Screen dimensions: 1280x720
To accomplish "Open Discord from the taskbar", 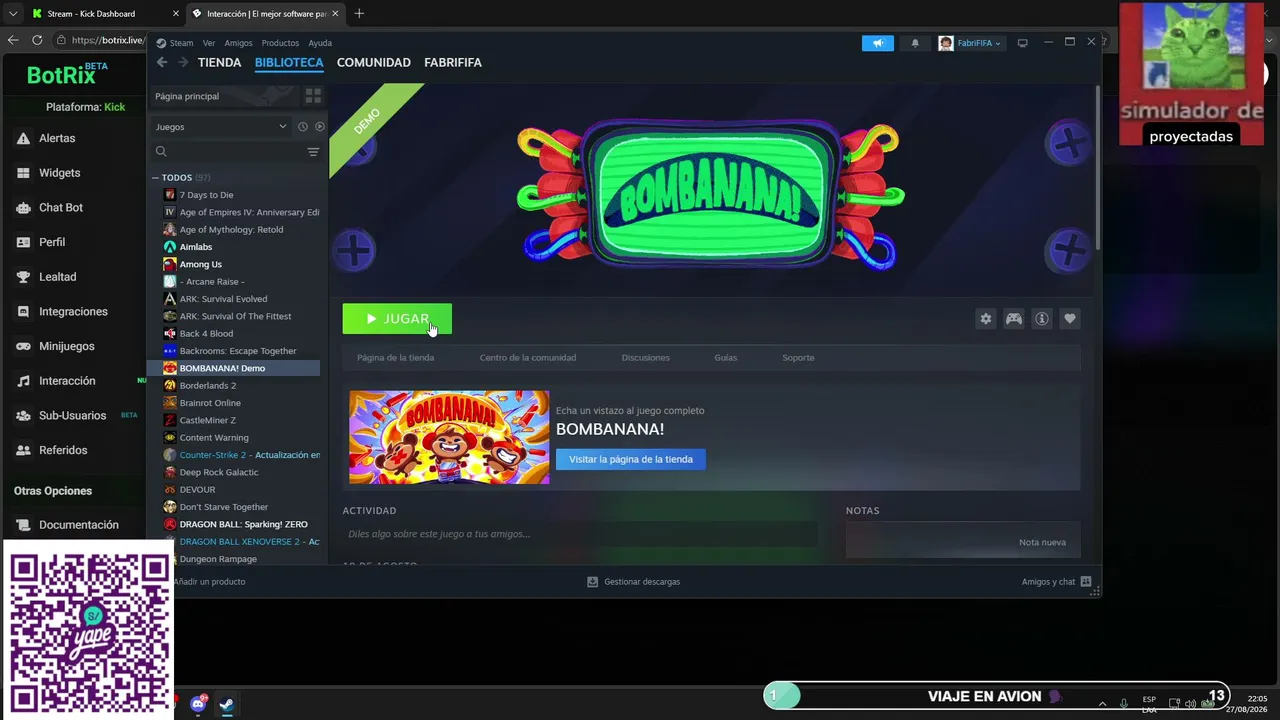I will tap(198, 704).
